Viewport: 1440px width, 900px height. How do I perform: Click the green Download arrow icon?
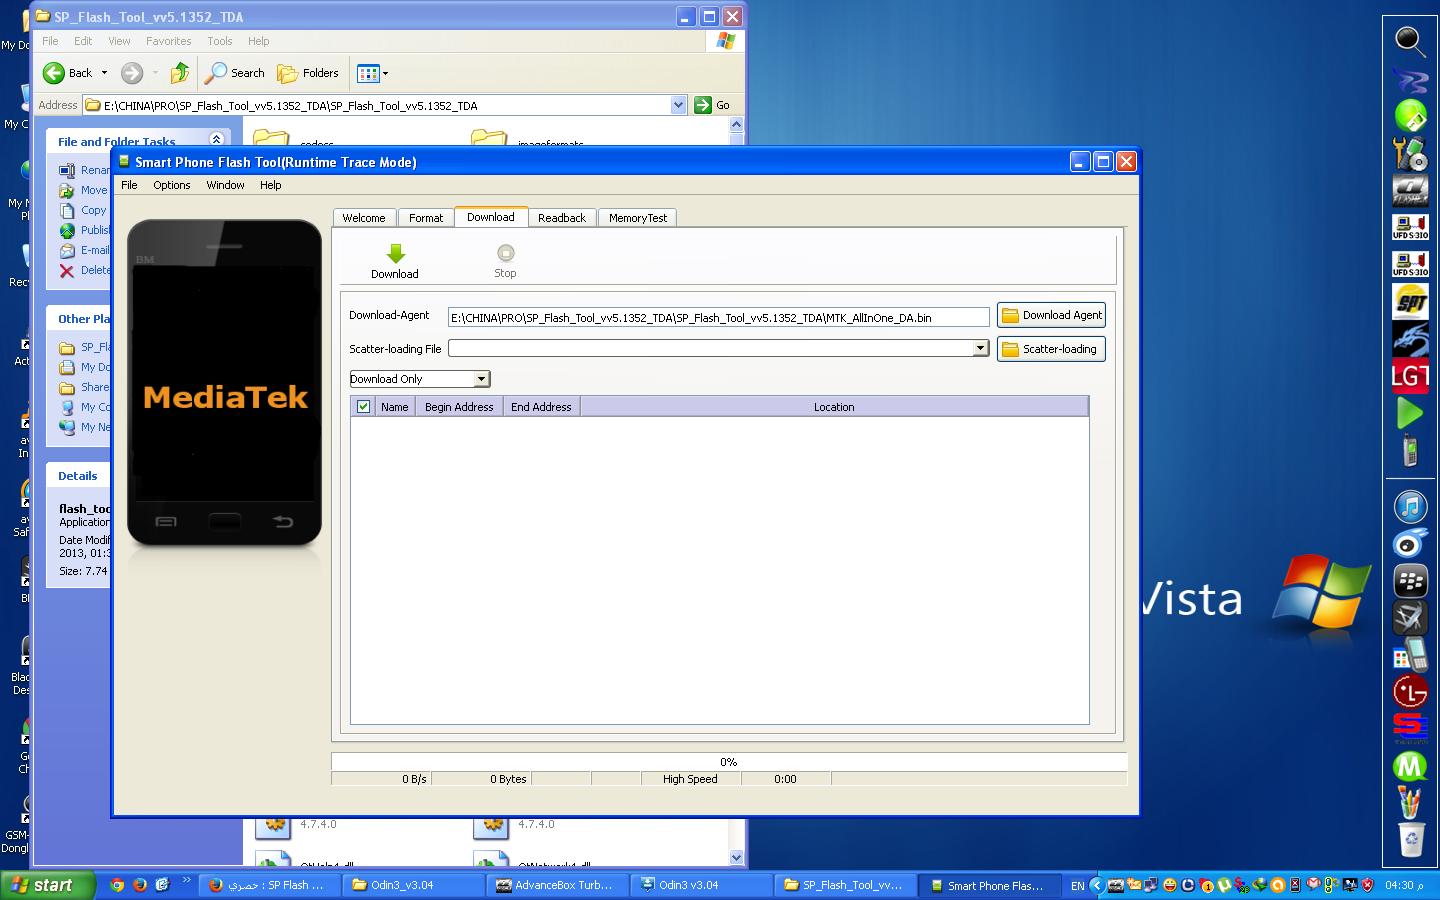click(395, 254)
